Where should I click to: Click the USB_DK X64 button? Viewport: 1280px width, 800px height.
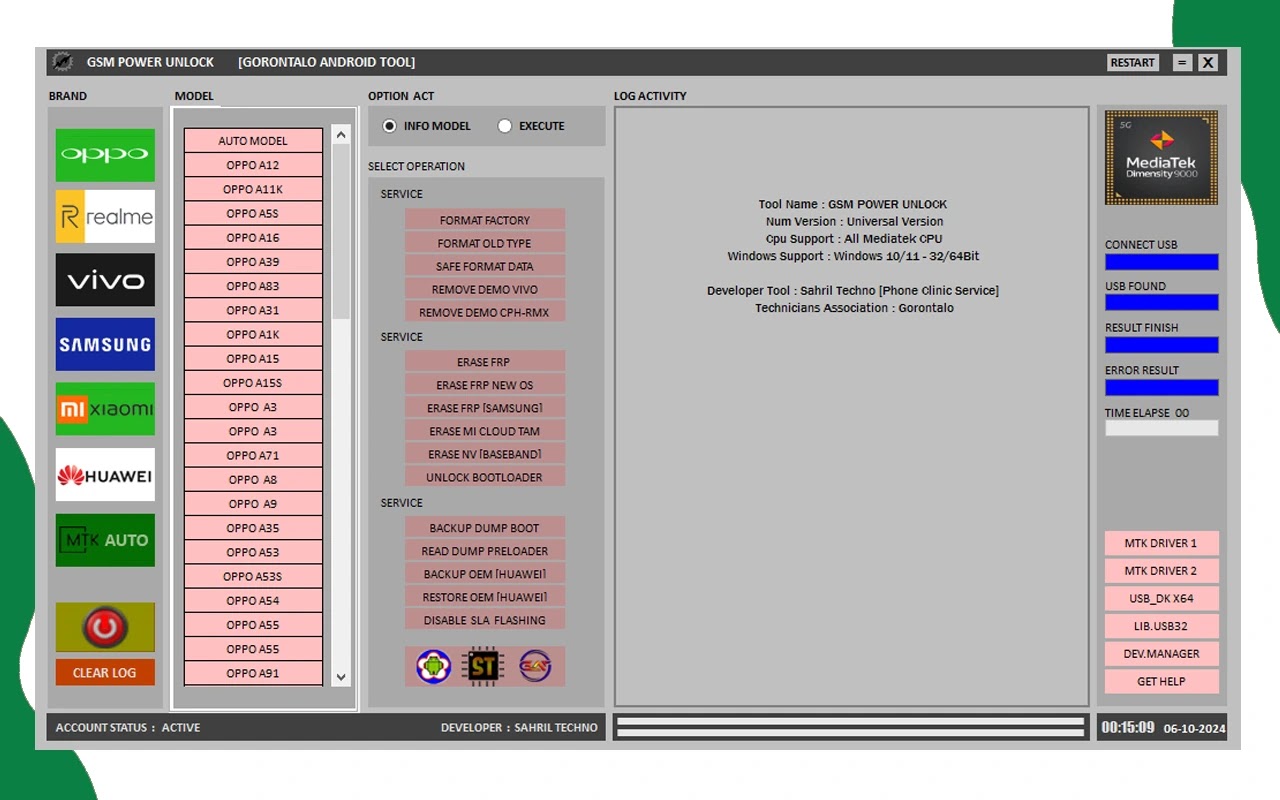pyautogui.click(x=1161, y=598)
